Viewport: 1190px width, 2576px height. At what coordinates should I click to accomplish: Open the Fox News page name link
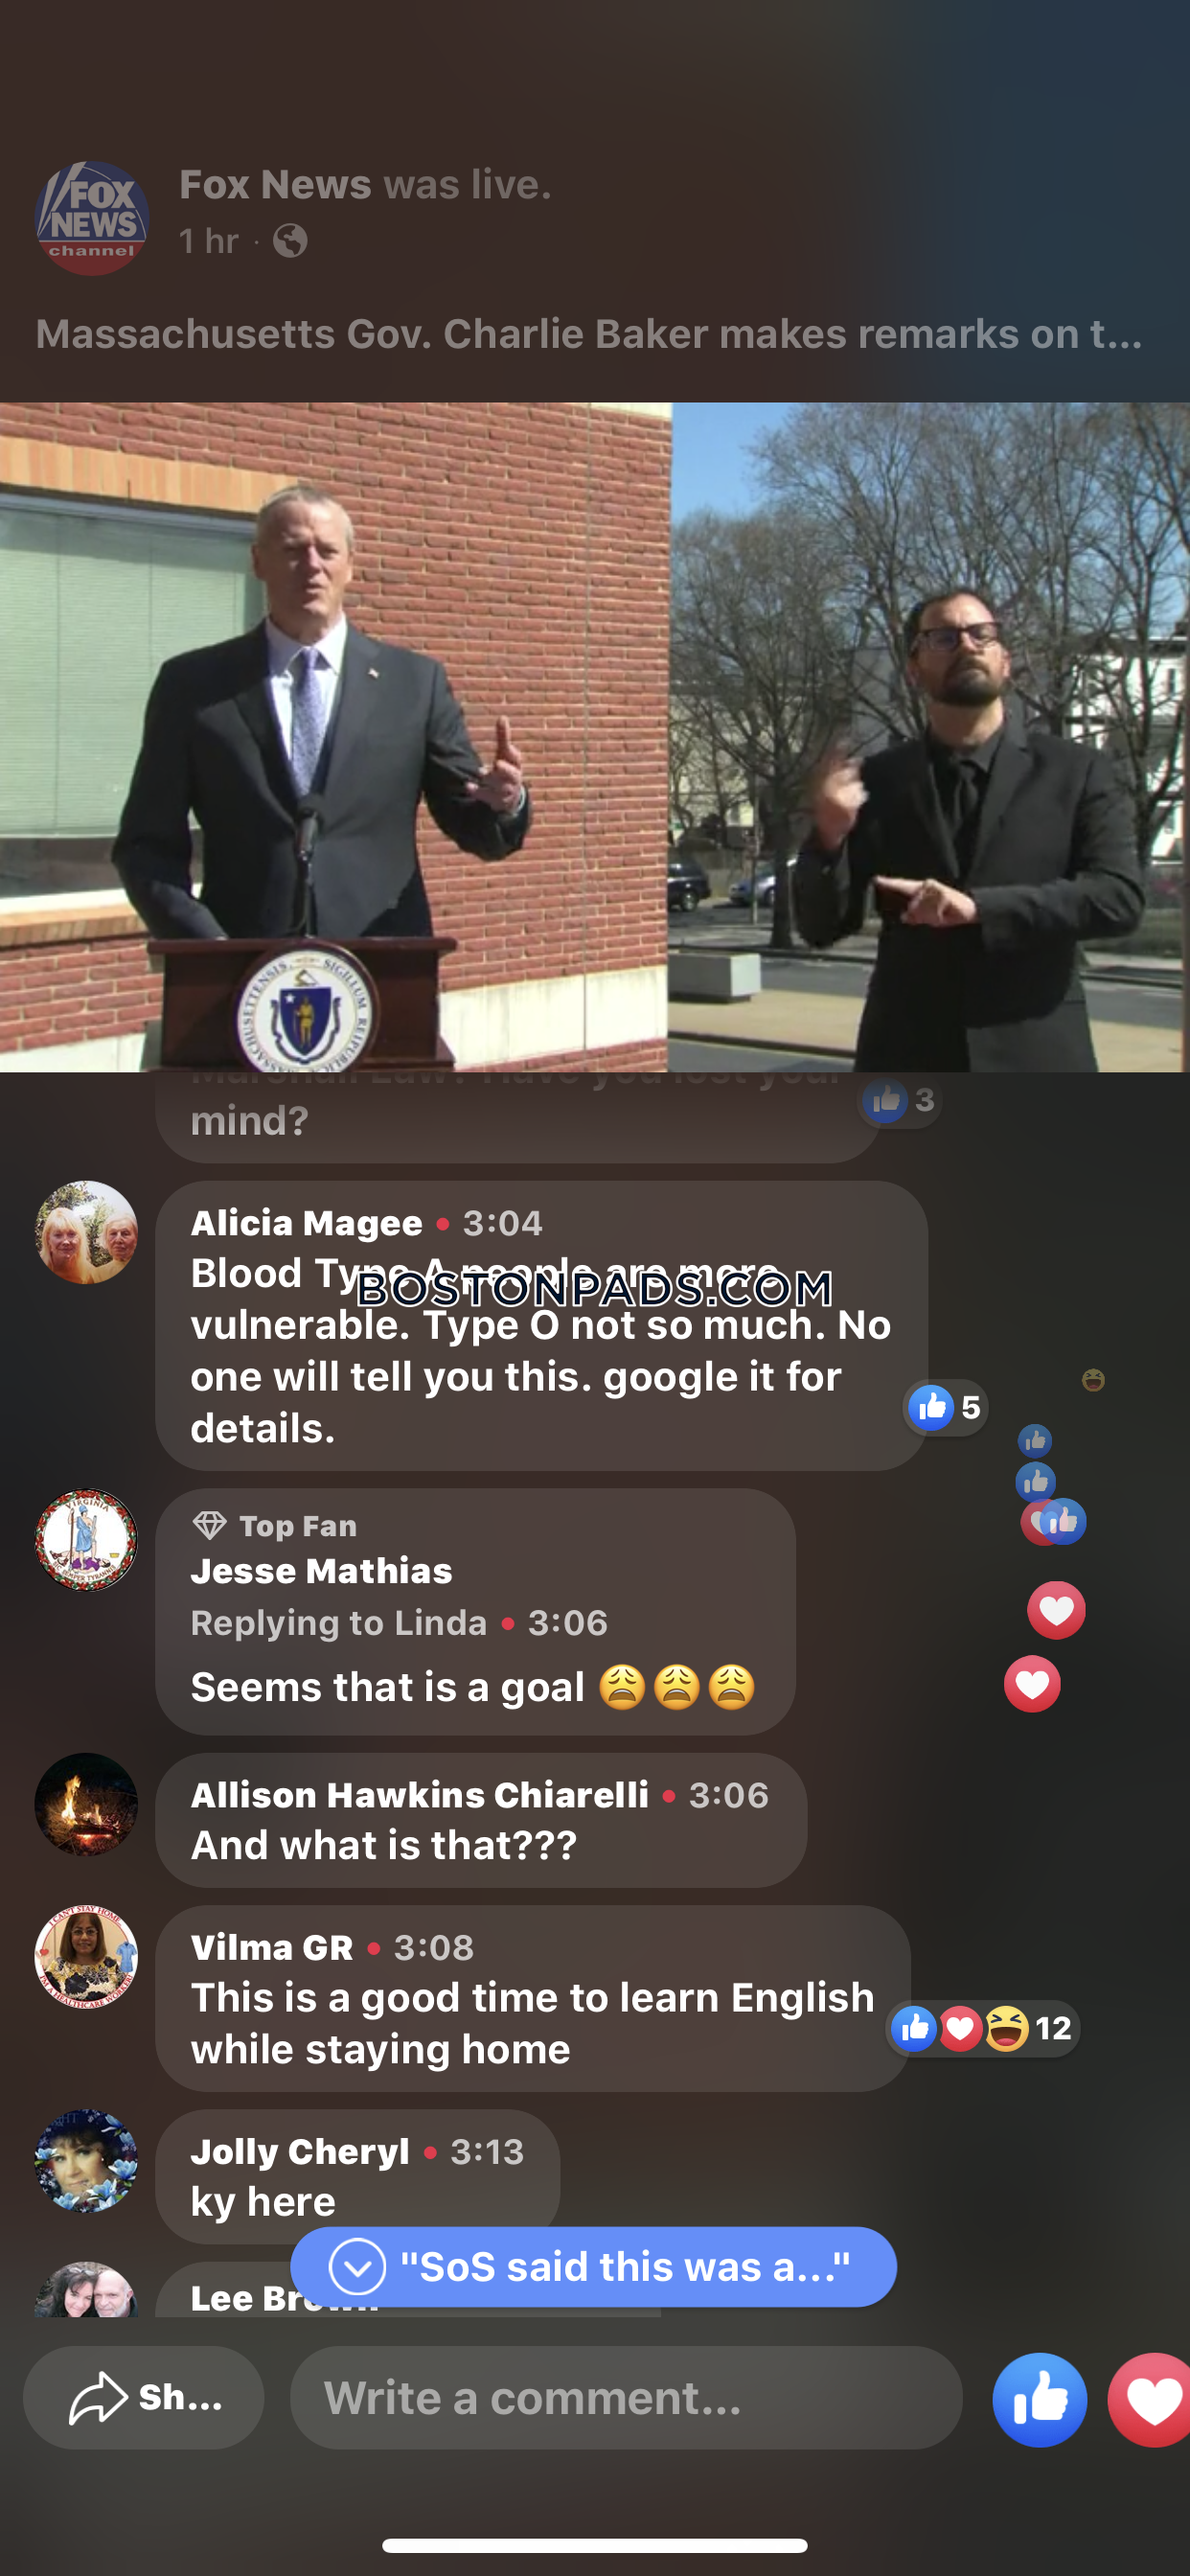pos(275,185)
